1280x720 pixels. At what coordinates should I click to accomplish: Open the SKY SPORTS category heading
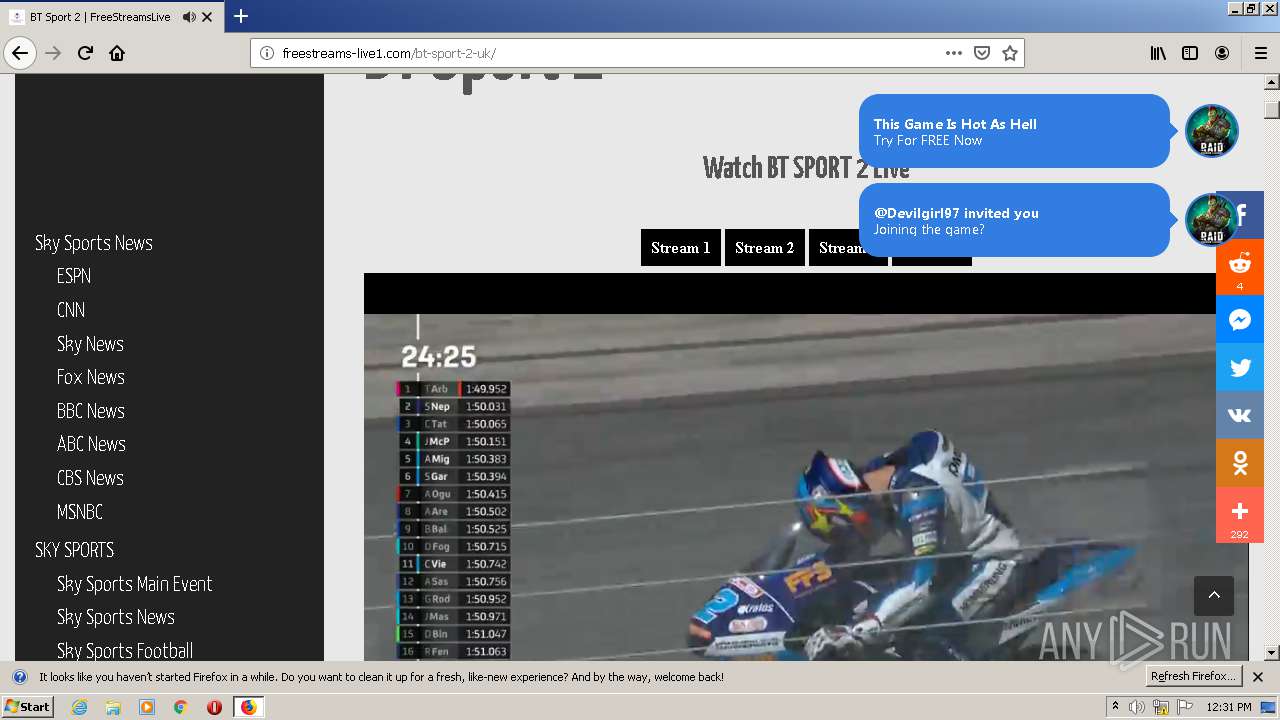click(x=75, y=550)
